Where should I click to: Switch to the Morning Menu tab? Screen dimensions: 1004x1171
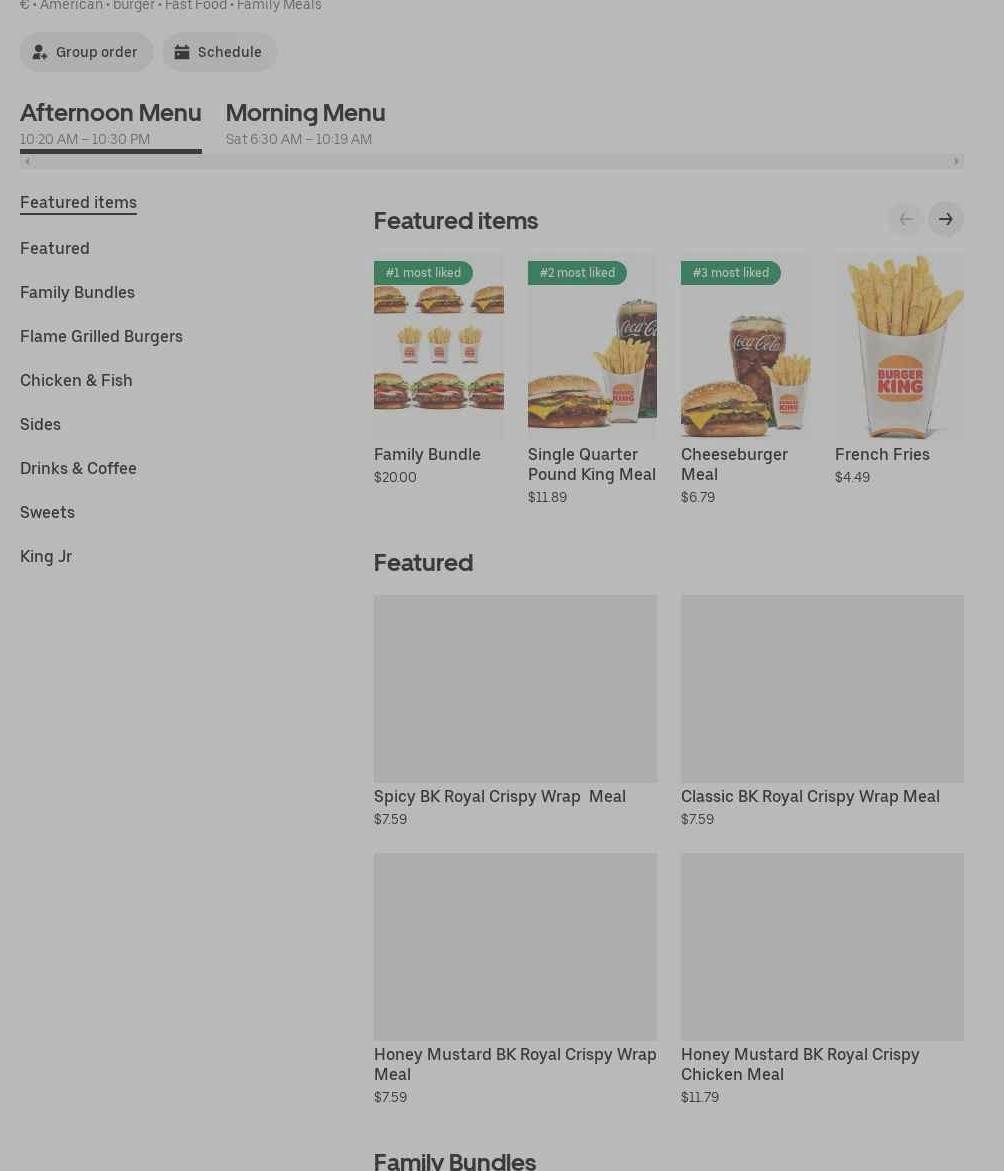click(x=305, y=123)
